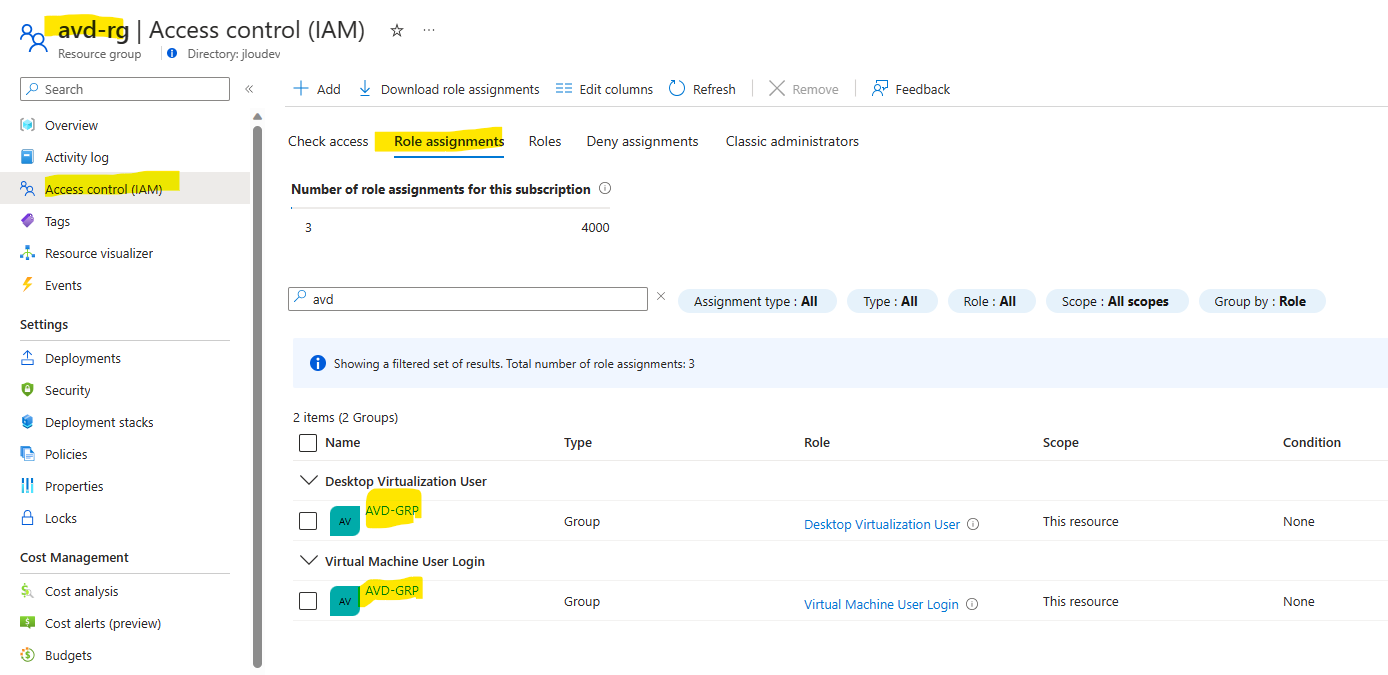Open the Role : All filter
The height and width of the screenshot is (675, 1388).
pos(992,301)
